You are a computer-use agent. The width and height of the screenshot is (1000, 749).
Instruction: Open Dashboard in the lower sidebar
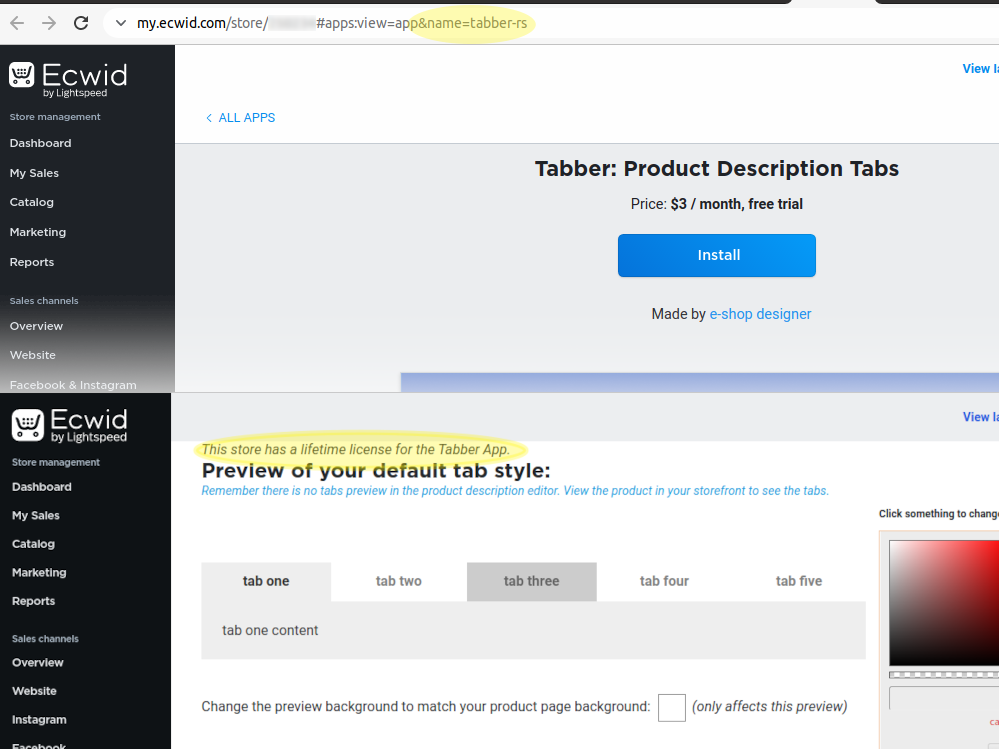coord(41,487)
